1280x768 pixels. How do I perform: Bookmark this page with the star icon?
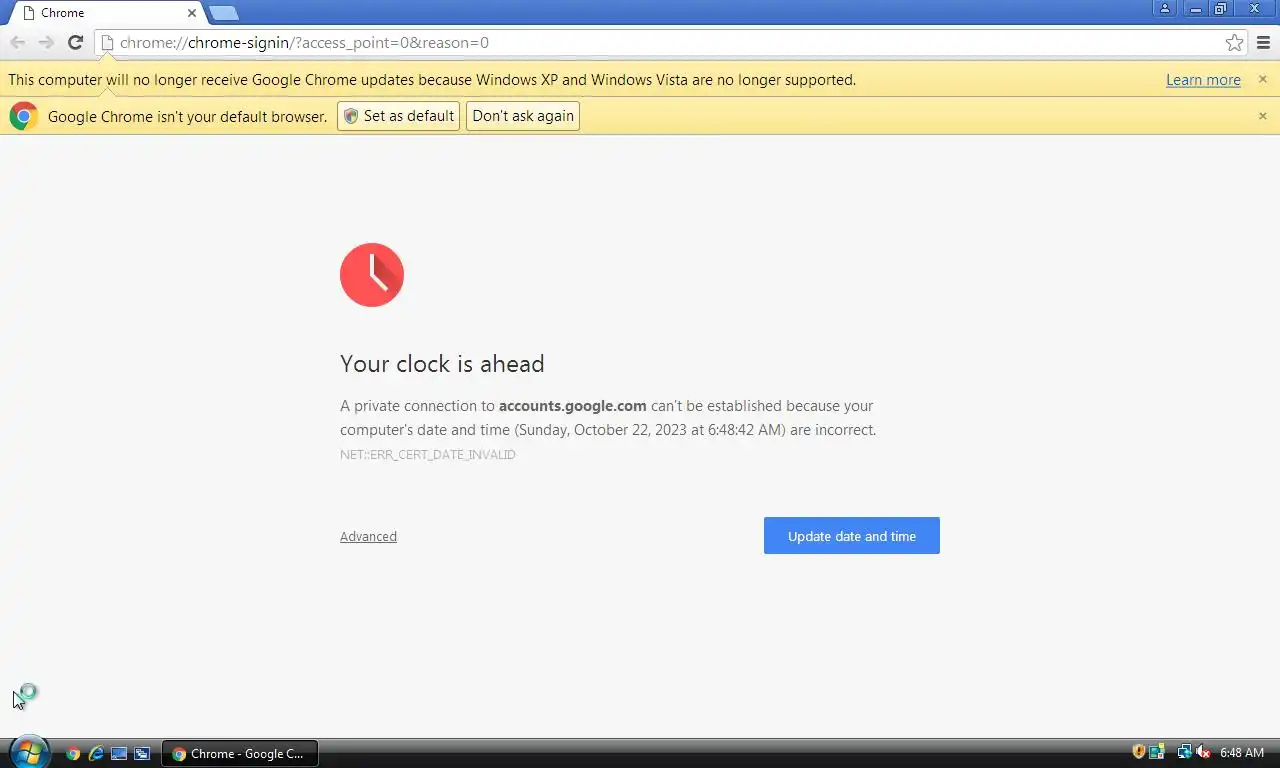(x=1234, y=42)
